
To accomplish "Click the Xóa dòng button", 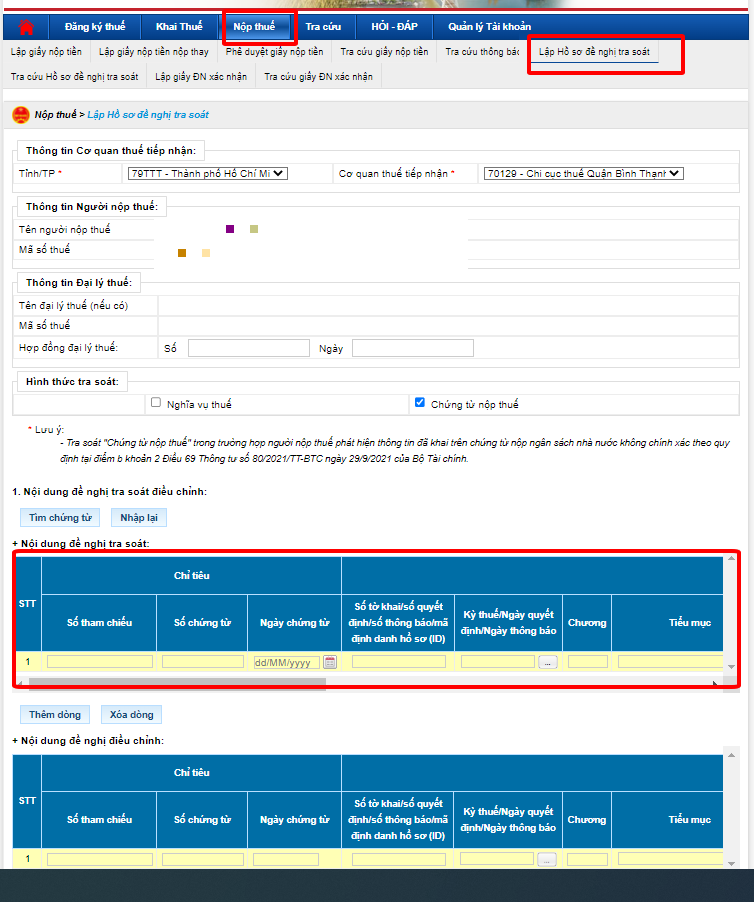I will 132,715.
